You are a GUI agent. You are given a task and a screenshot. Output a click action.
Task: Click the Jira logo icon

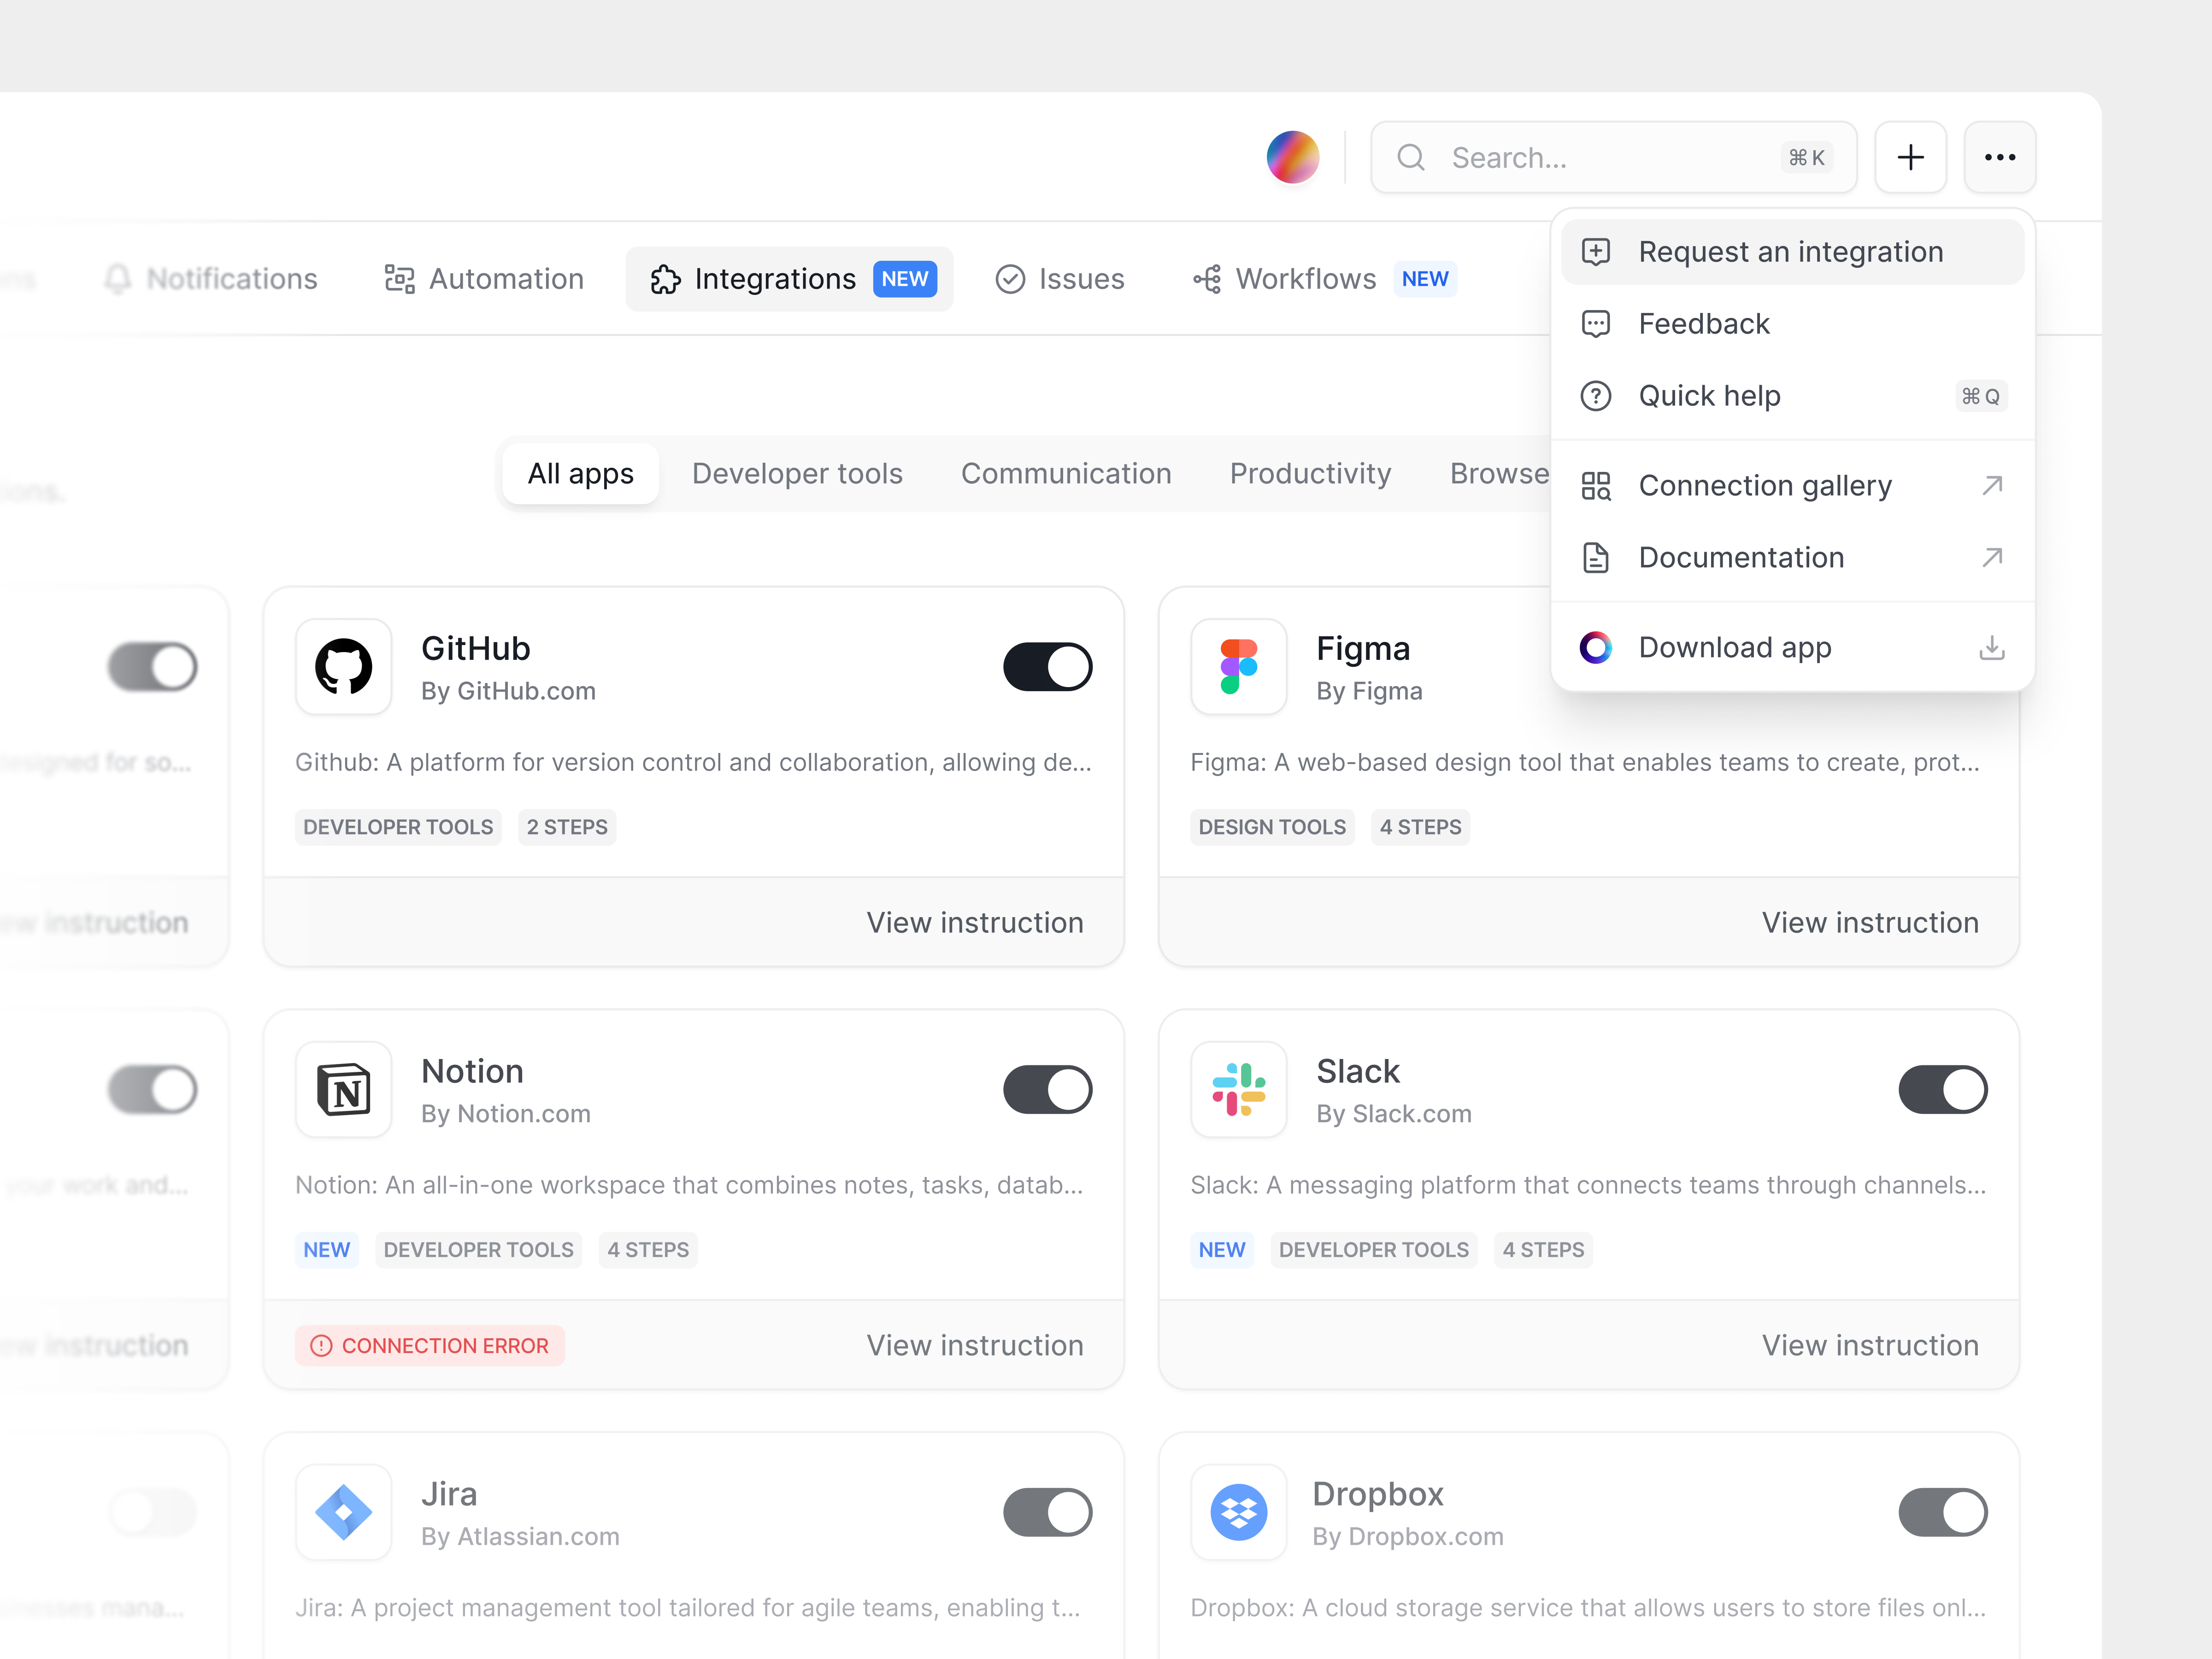[x=343, y=1512]
